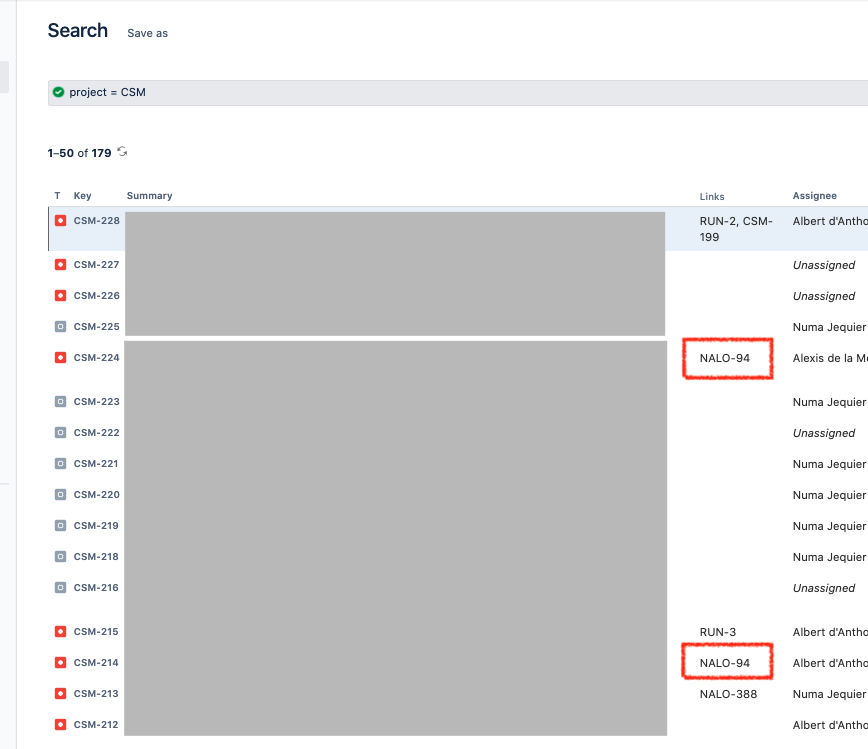Click the gray task icon for CSM-216

[x=60, y=587]
